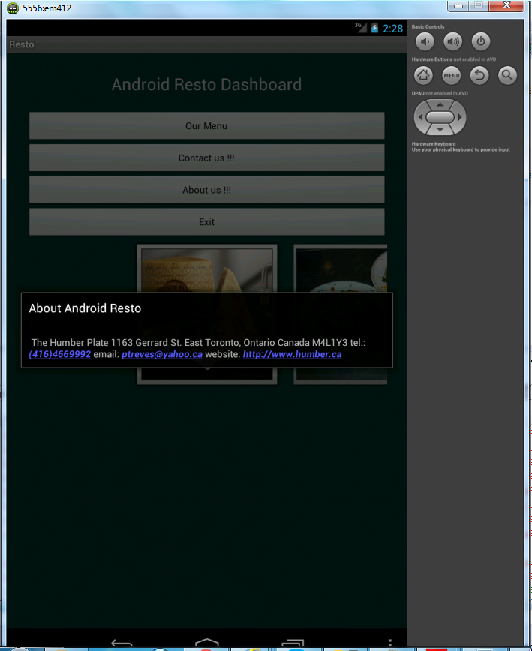Tap the Our Menu button
Image resolution: width=532 pixels, height=651 pixels.
click(206, 125)
